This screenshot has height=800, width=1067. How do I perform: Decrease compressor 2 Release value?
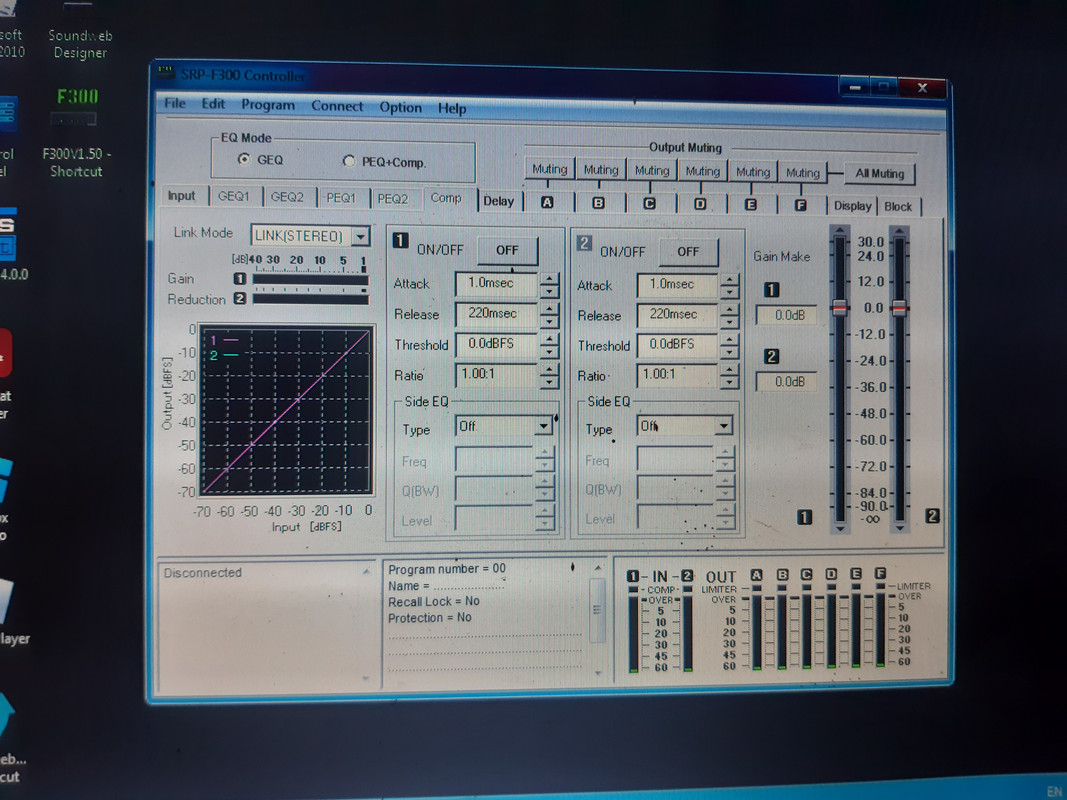click(729, 322)
